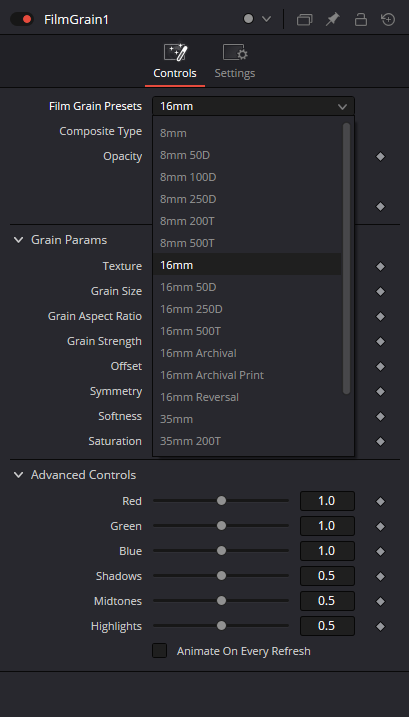The height and width of the screenshot is (717, 409).
Task: Set keyframe diamond for Blue
Action: pos(380,551)
